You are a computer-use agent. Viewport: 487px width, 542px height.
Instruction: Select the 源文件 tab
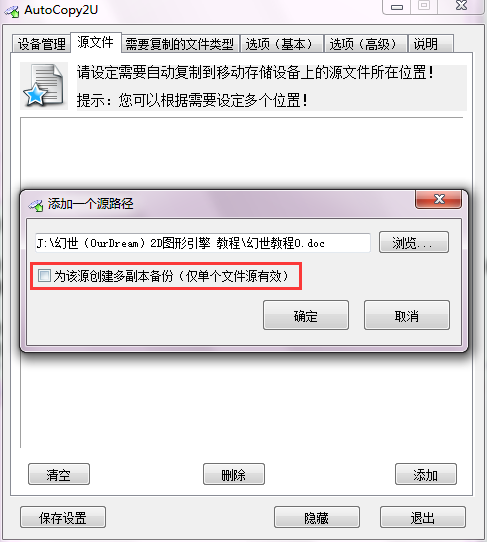96,43
